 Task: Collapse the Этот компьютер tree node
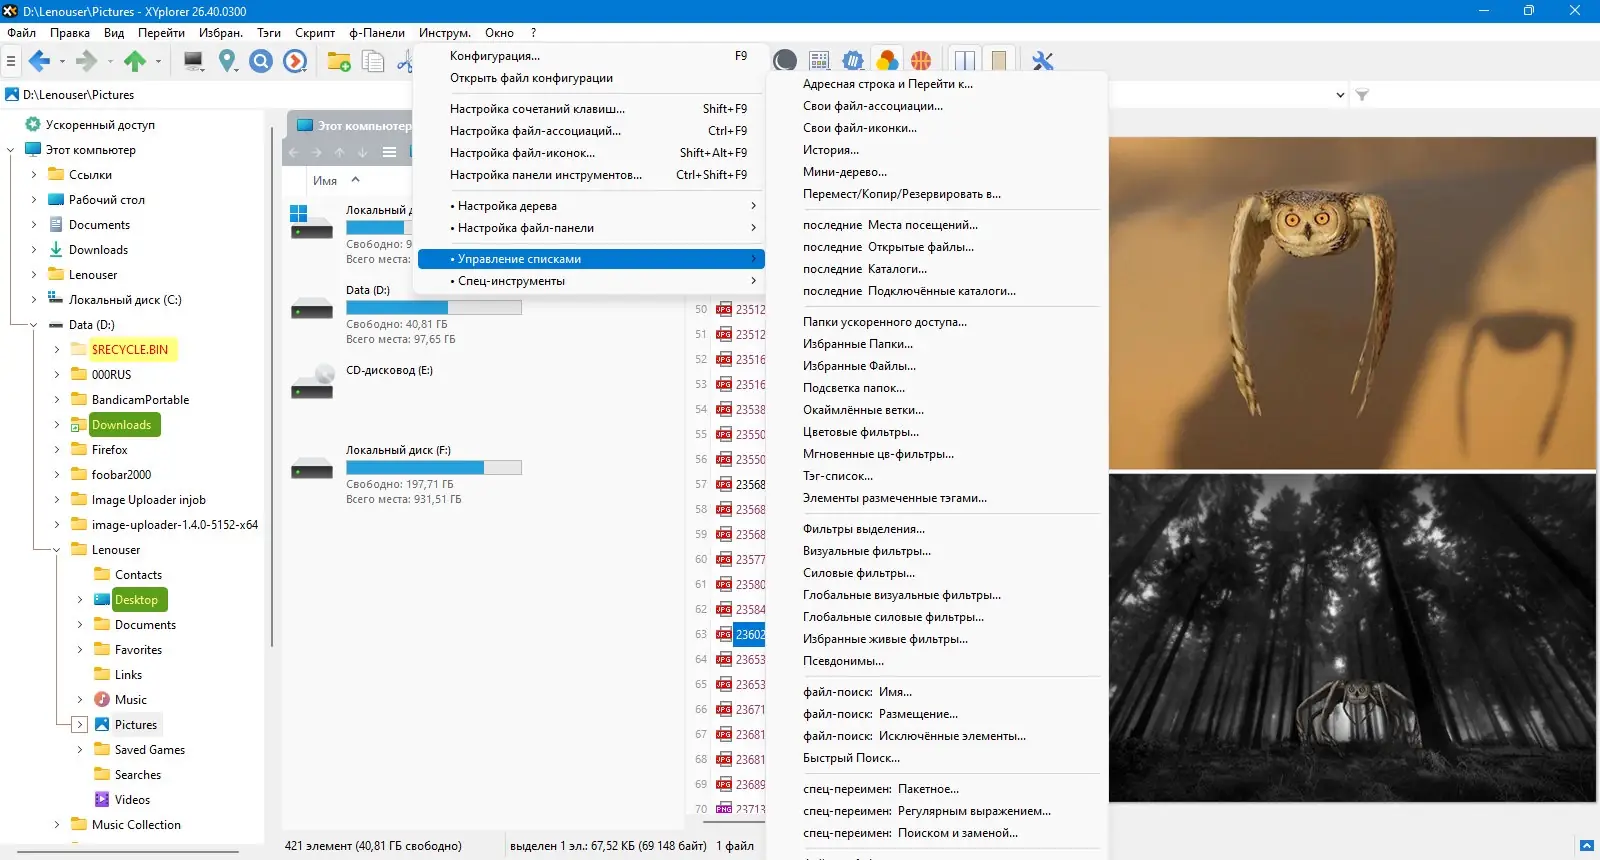(x=10, y=150)
